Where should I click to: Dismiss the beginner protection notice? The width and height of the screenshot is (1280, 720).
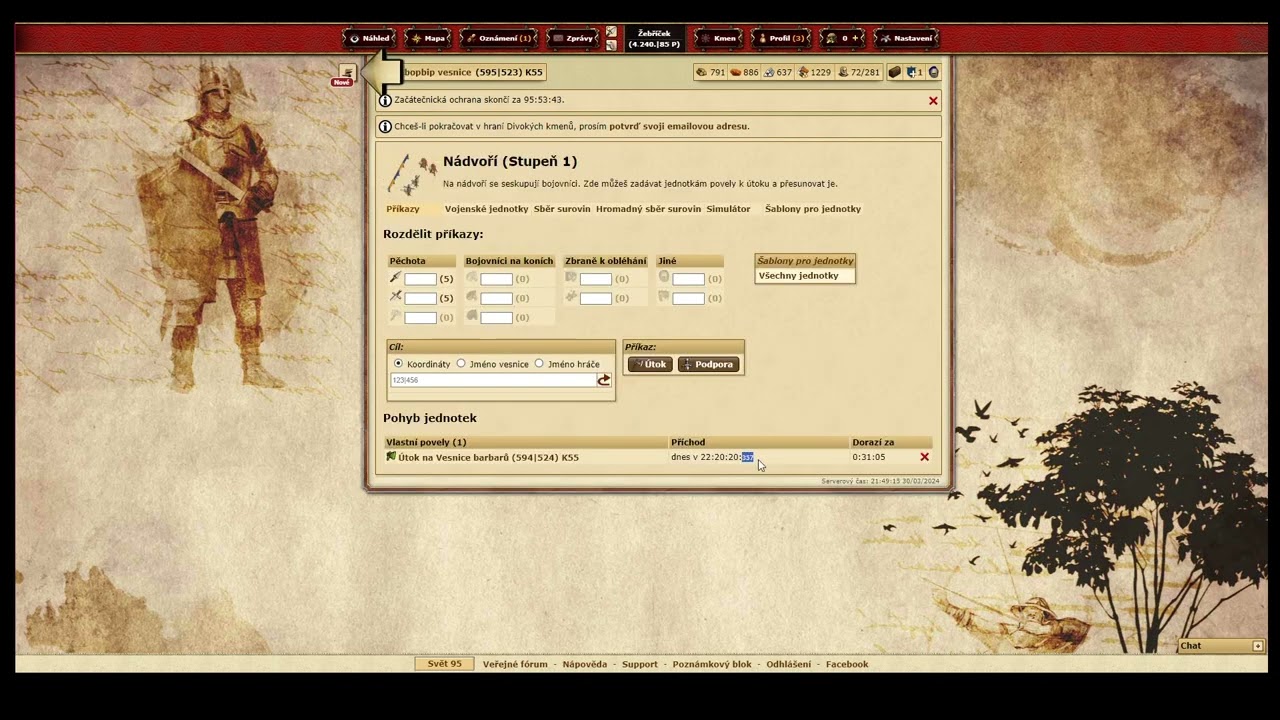click(933, 101)
